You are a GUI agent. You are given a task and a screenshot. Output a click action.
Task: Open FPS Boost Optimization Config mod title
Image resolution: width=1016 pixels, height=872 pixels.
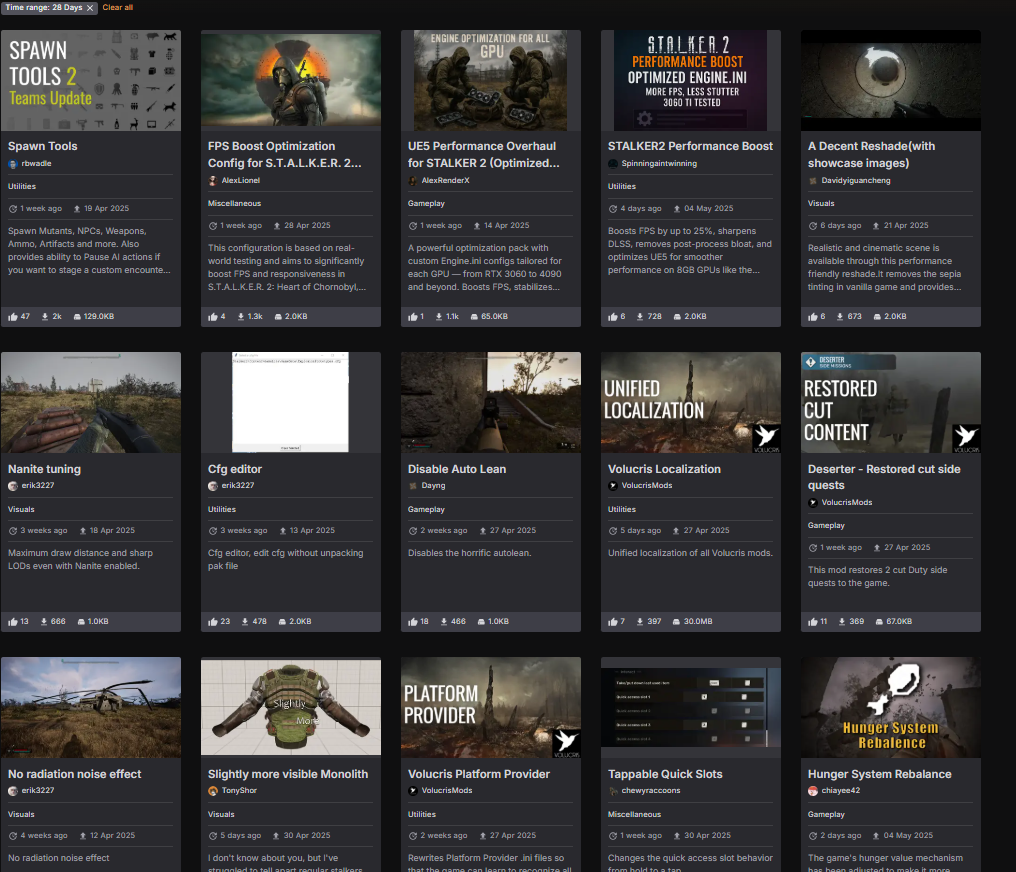tap(284, 155)
